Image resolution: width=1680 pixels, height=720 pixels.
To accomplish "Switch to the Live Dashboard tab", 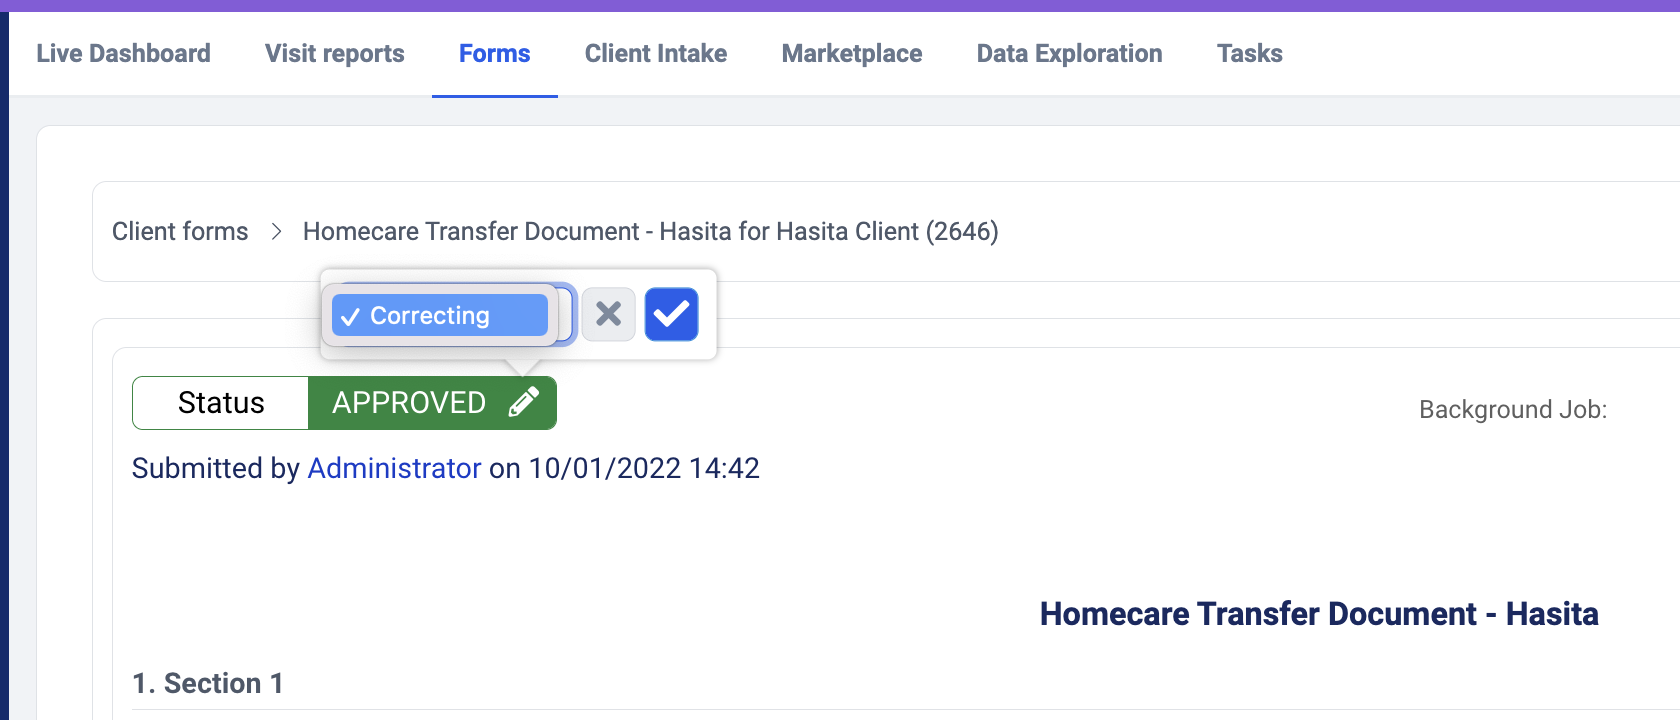I will click(123, 54).
